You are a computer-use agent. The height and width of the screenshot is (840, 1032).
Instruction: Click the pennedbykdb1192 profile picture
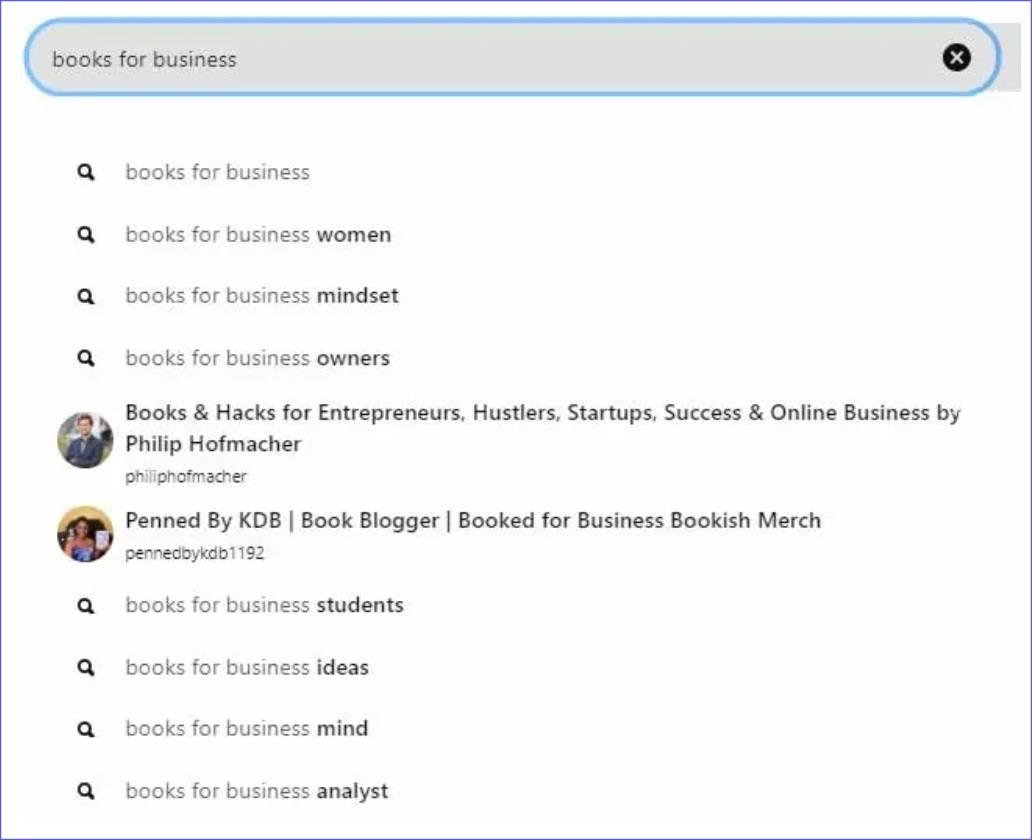click(85, 533)
